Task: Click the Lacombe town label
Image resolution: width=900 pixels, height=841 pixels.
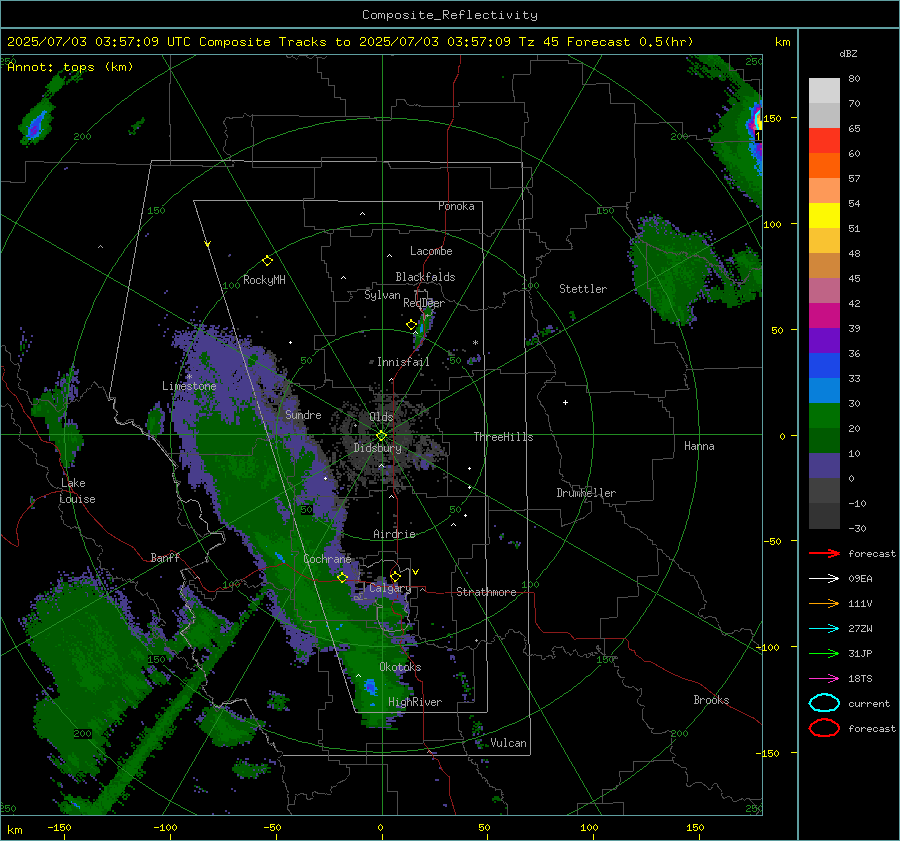Action: pos(431,251)
